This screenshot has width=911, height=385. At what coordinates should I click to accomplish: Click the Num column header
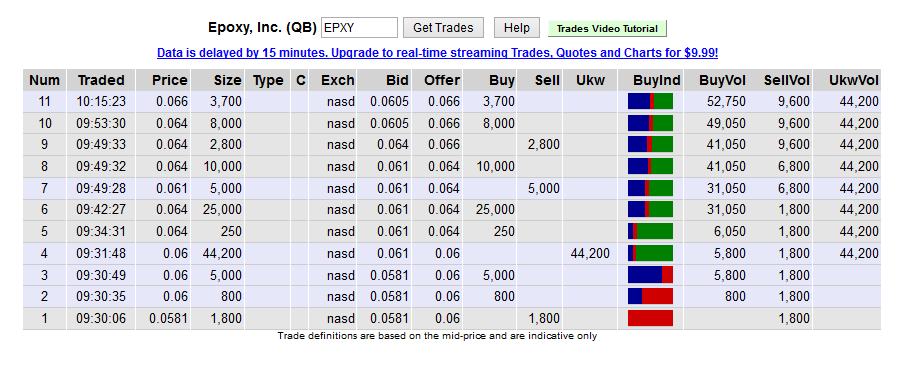[45, 80]
